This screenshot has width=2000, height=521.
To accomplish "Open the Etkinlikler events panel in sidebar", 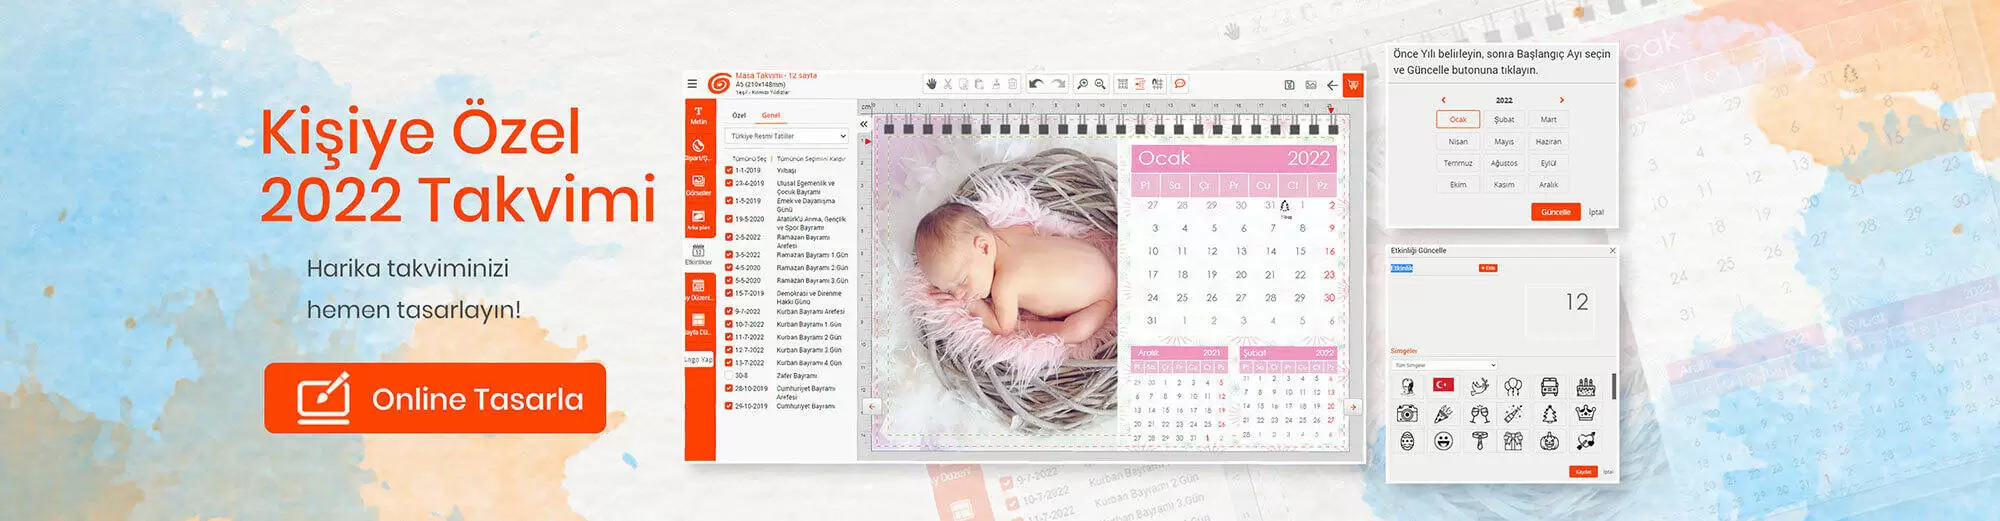I will point(698,255).
